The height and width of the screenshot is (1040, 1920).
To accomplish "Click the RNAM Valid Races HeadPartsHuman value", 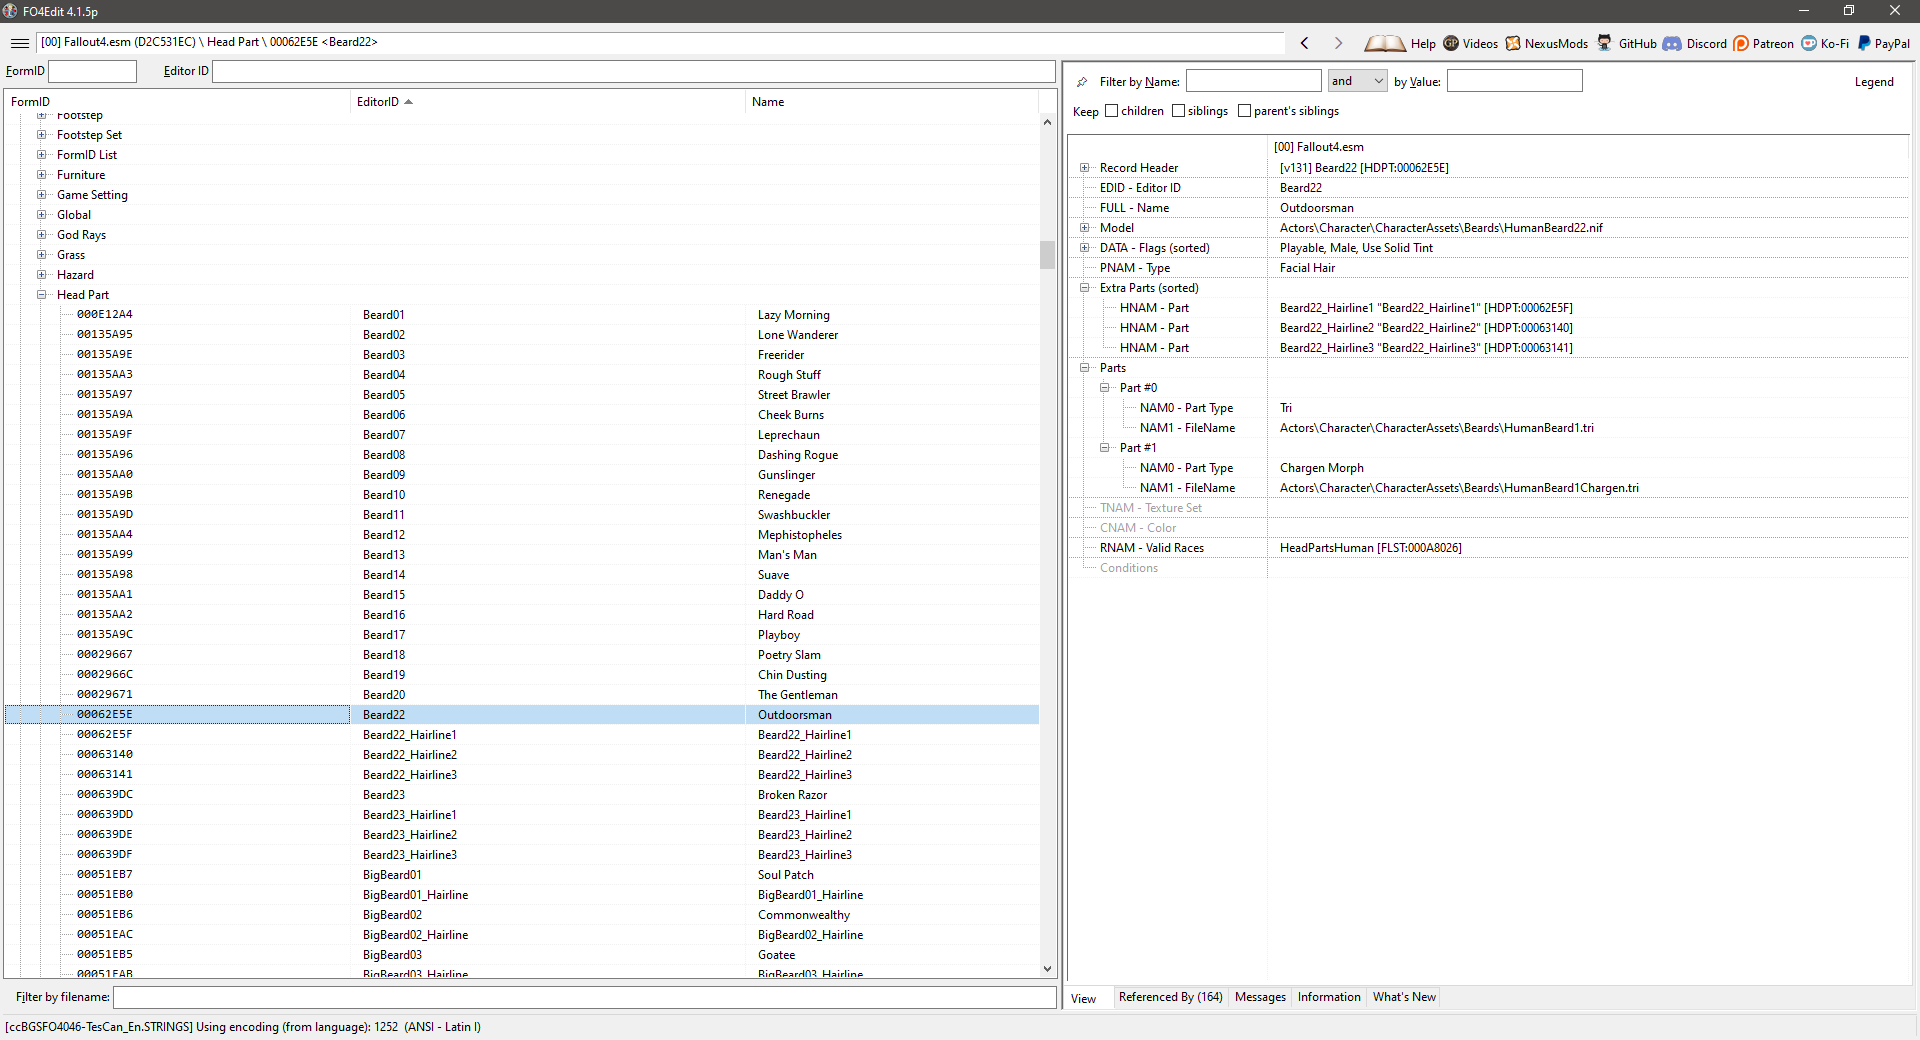I will [1370, 548].
